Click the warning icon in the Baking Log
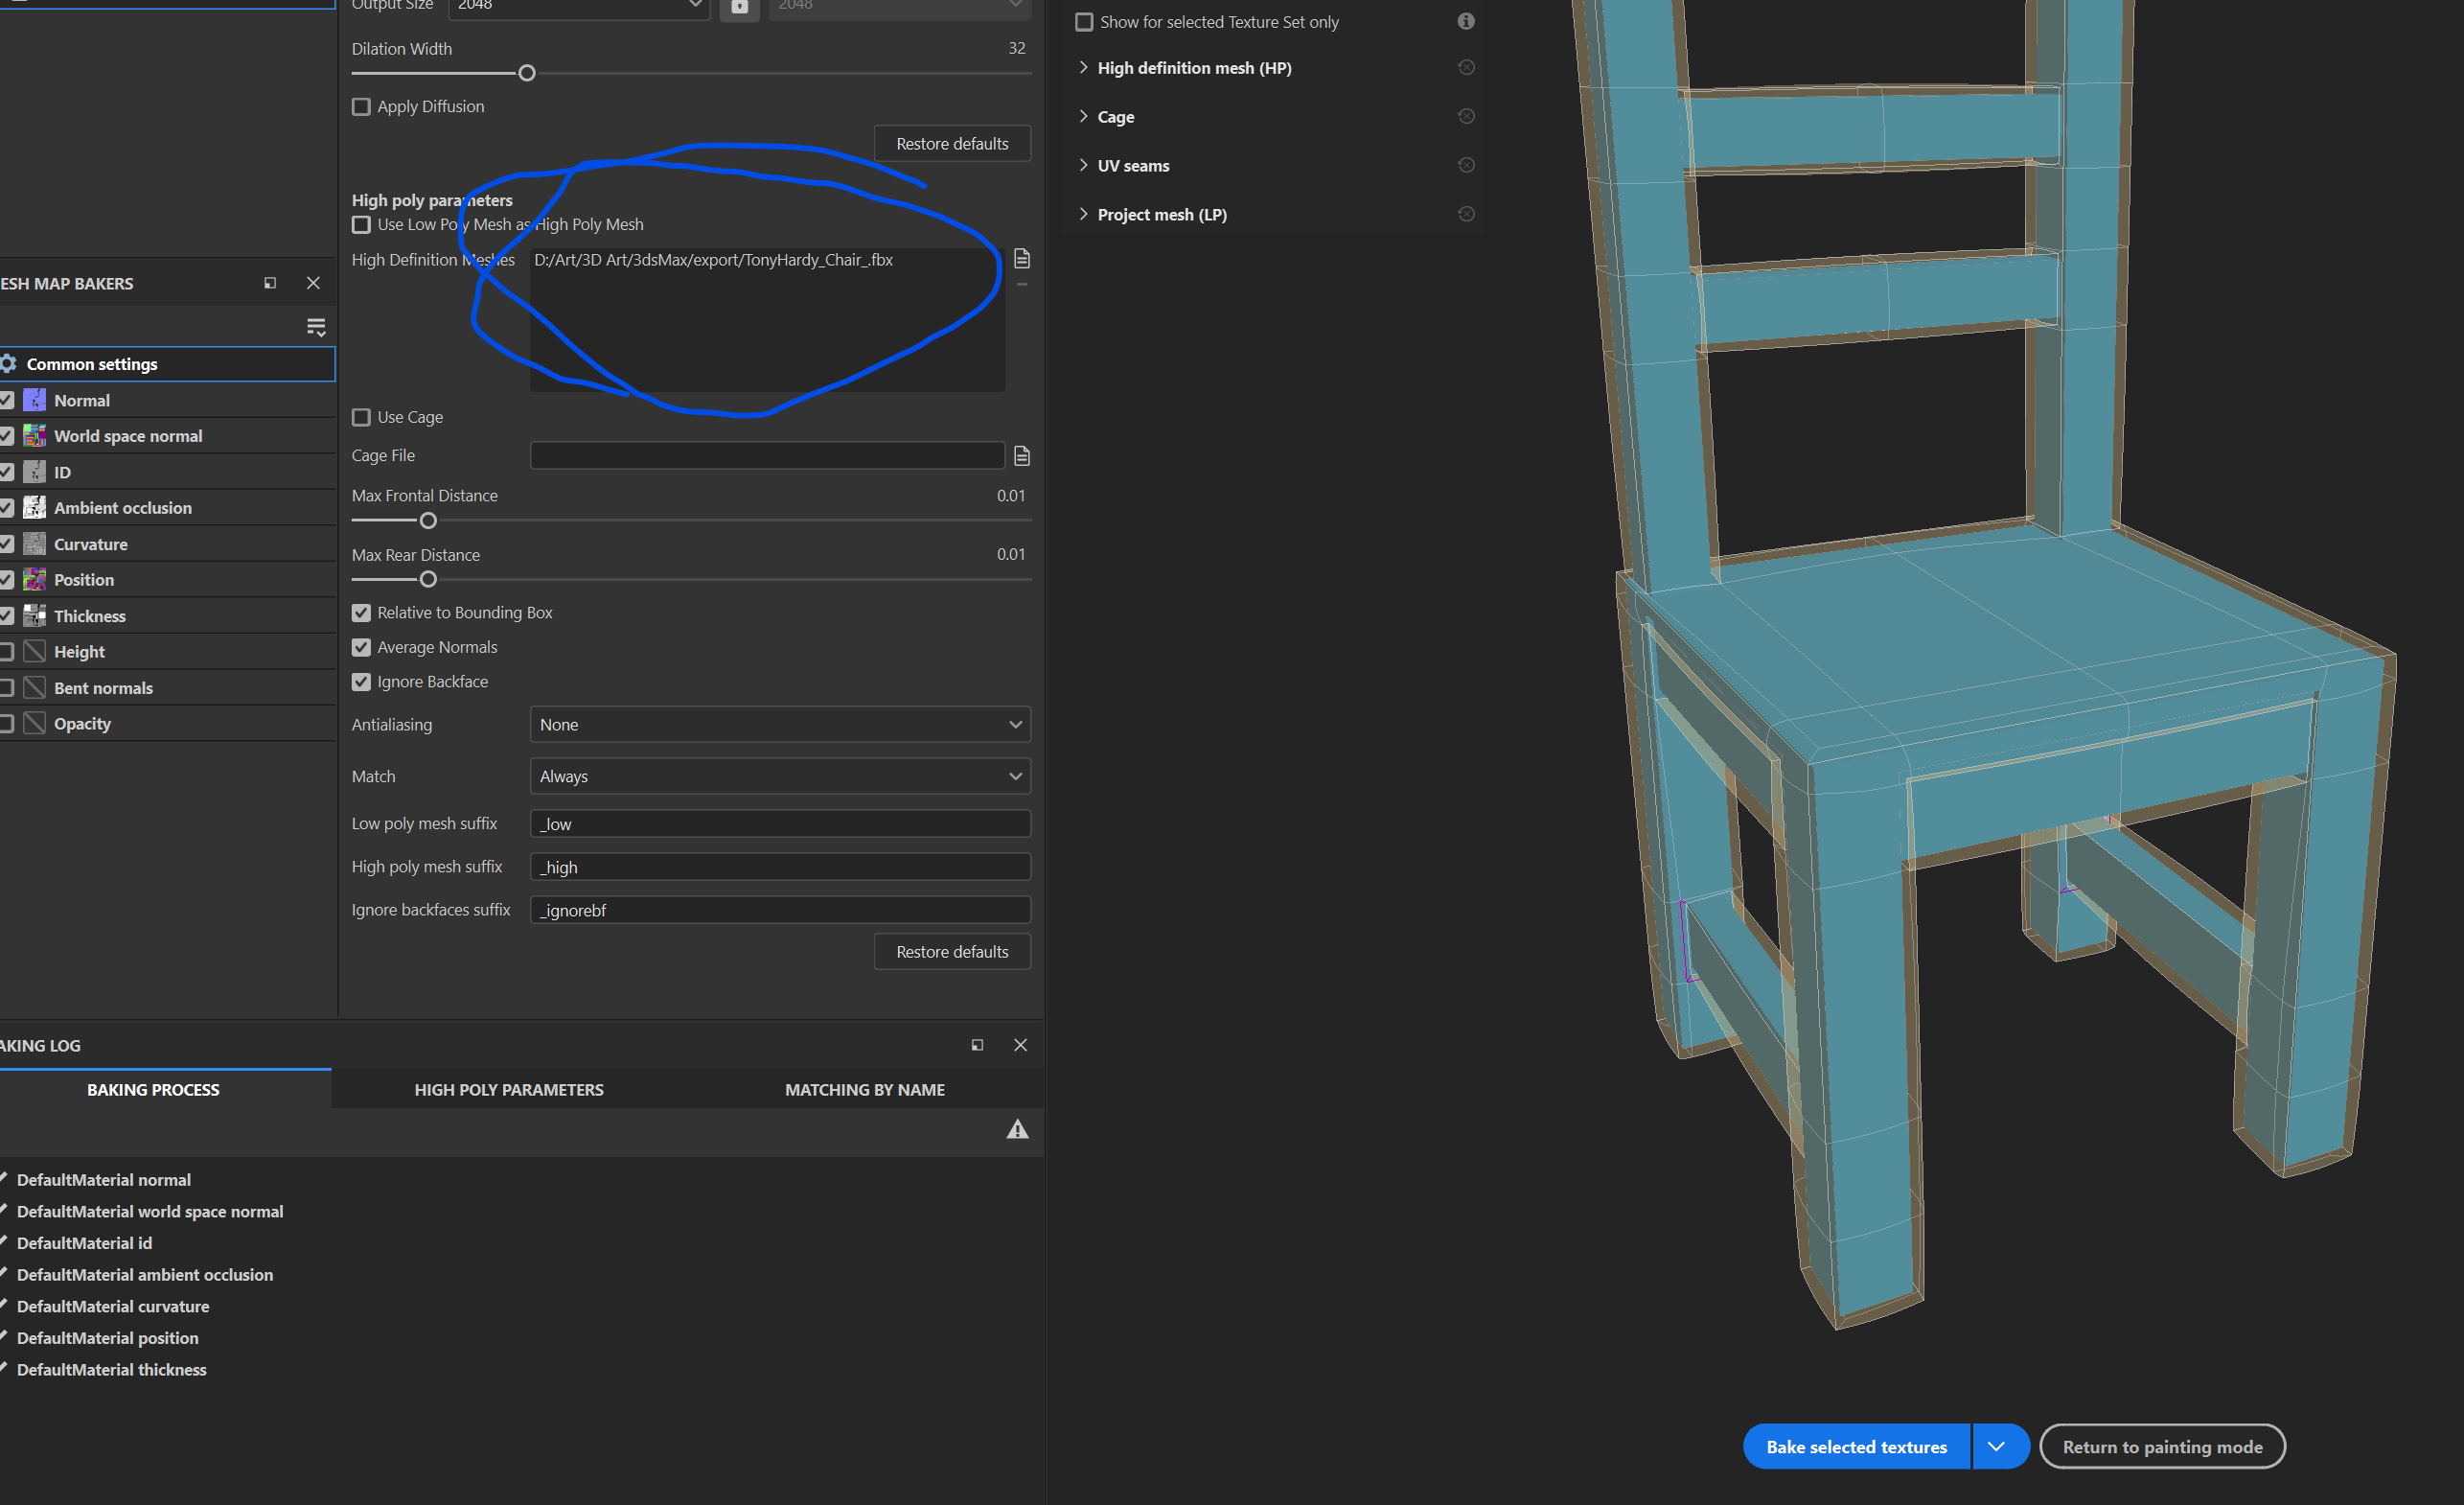2464x1505 pixels. pyautogui.click(x=1017, y=1130)
